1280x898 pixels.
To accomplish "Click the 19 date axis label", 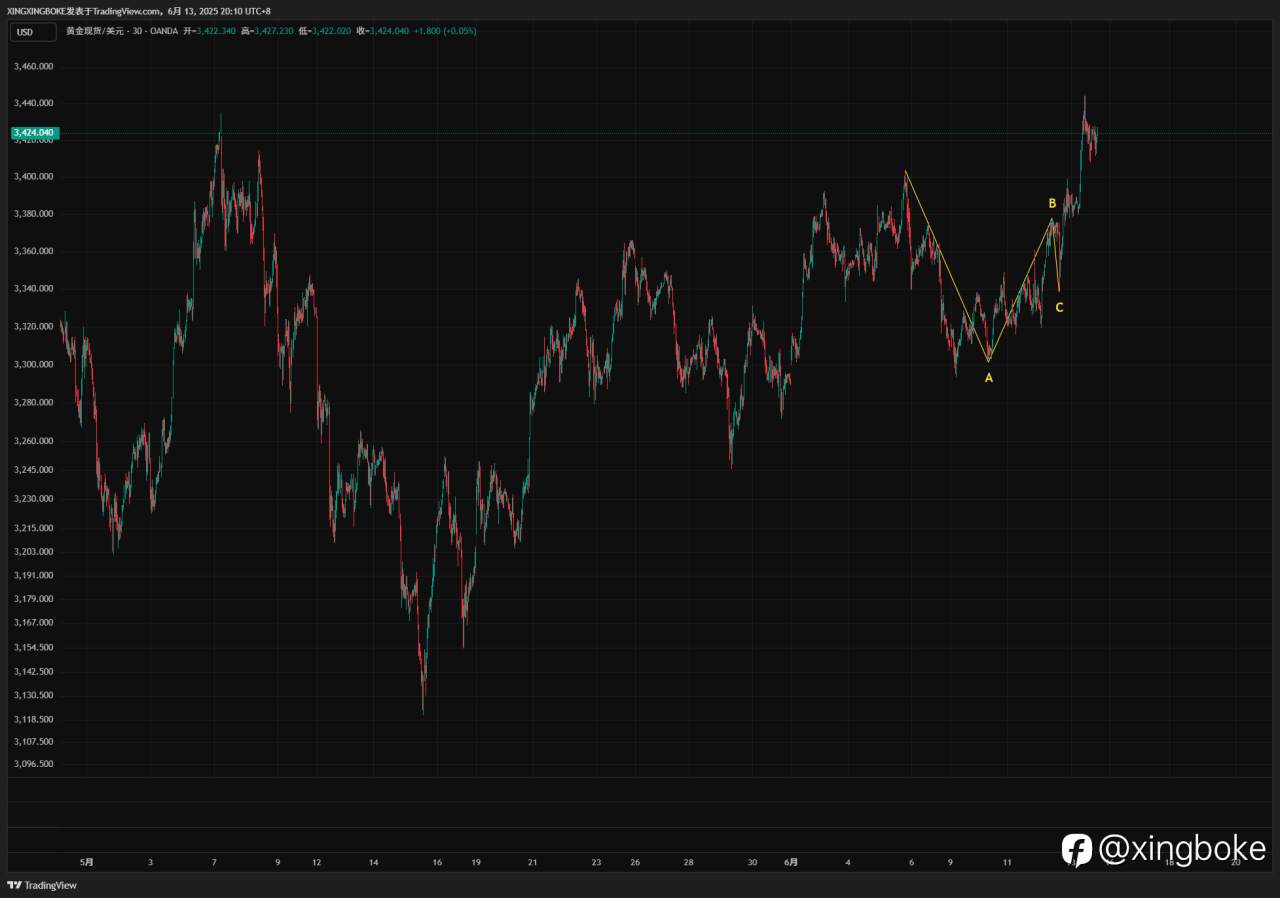I will tap(476, 862).
